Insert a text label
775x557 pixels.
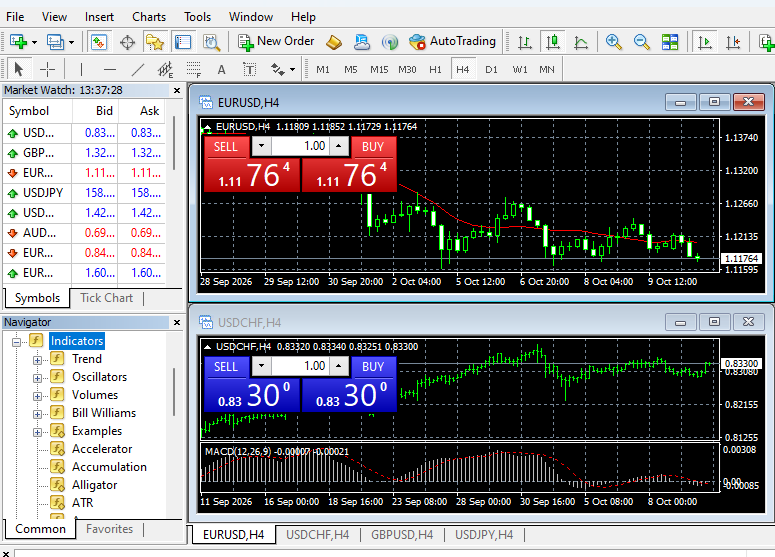click(250, 69)
